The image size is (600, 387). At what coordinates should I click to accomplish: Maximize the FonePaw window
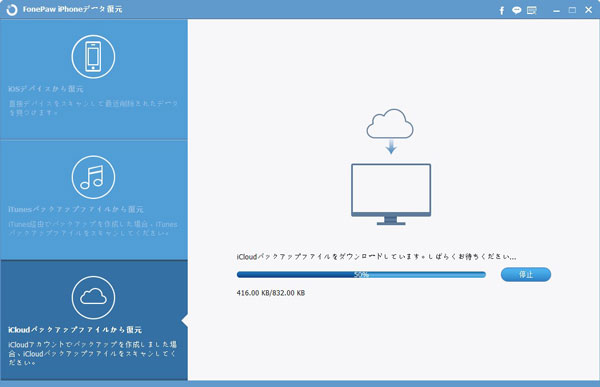tap(572, 10)
